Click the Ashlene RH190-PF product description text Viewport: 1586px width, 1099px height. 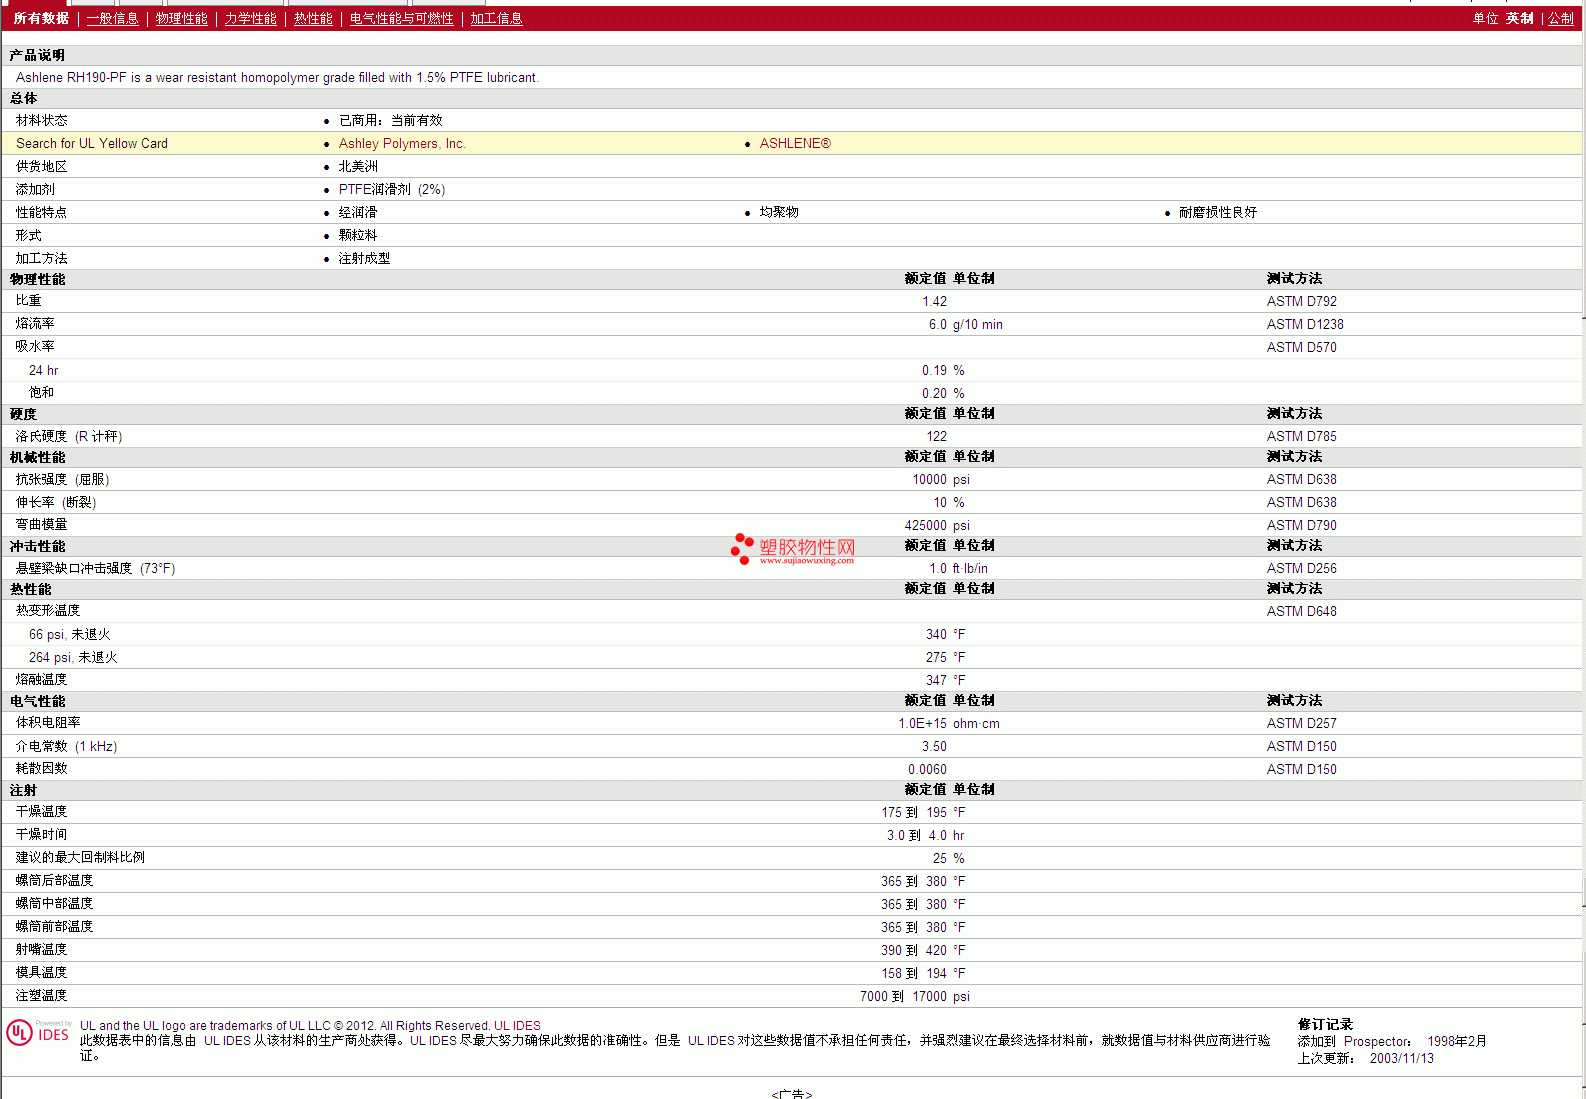pos(277,77)
